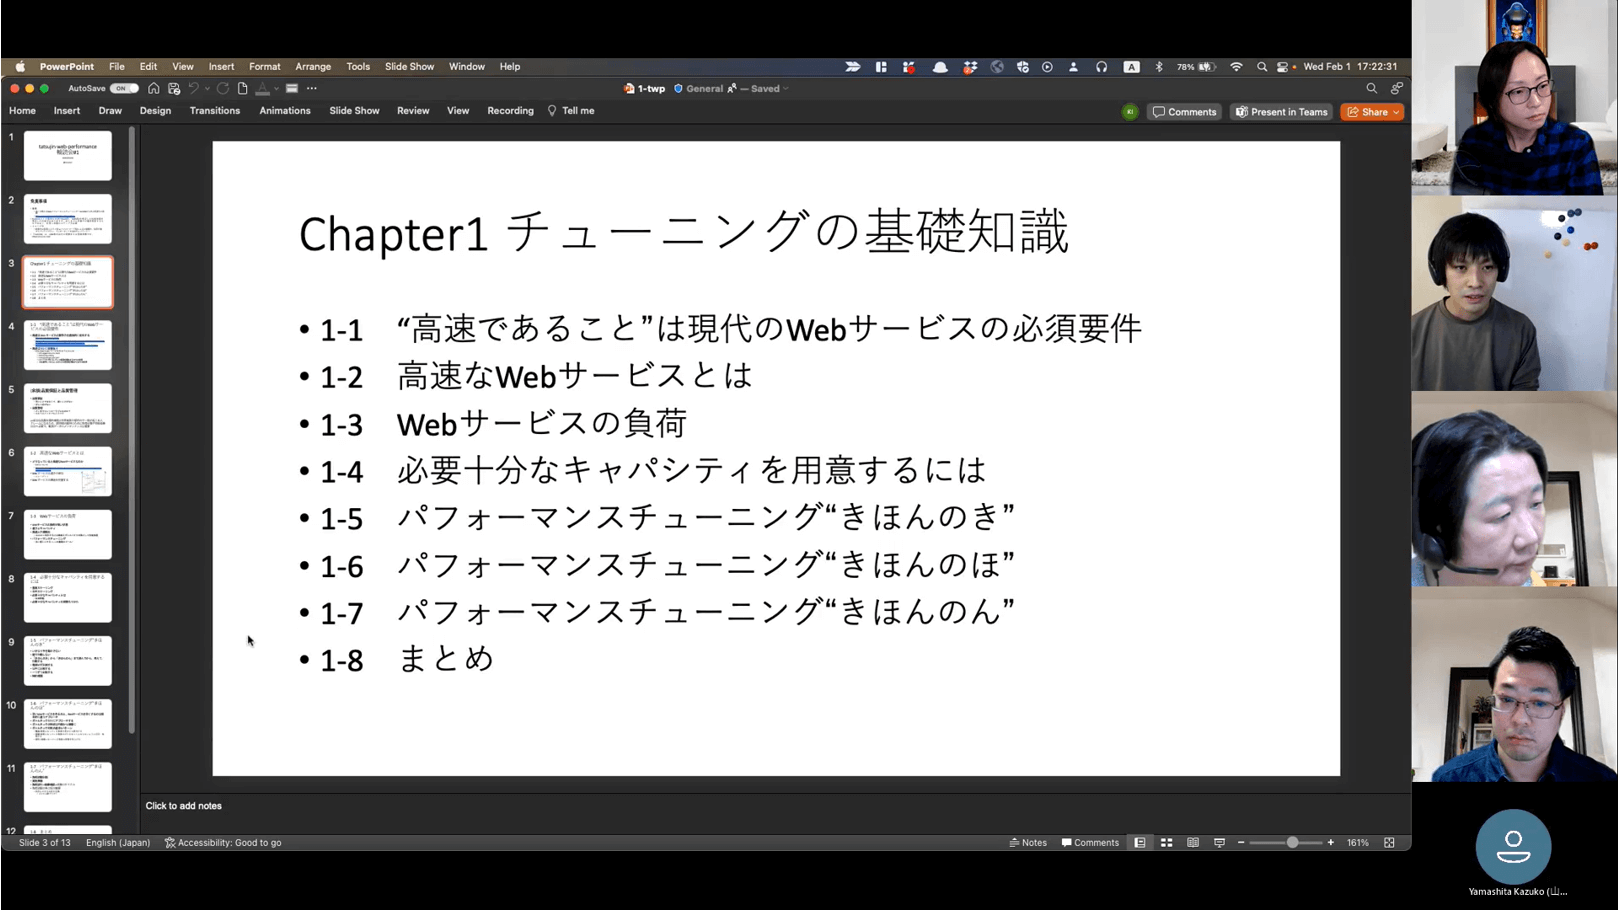Open Spotlight search in macOS menu bar

(1262, 67)
